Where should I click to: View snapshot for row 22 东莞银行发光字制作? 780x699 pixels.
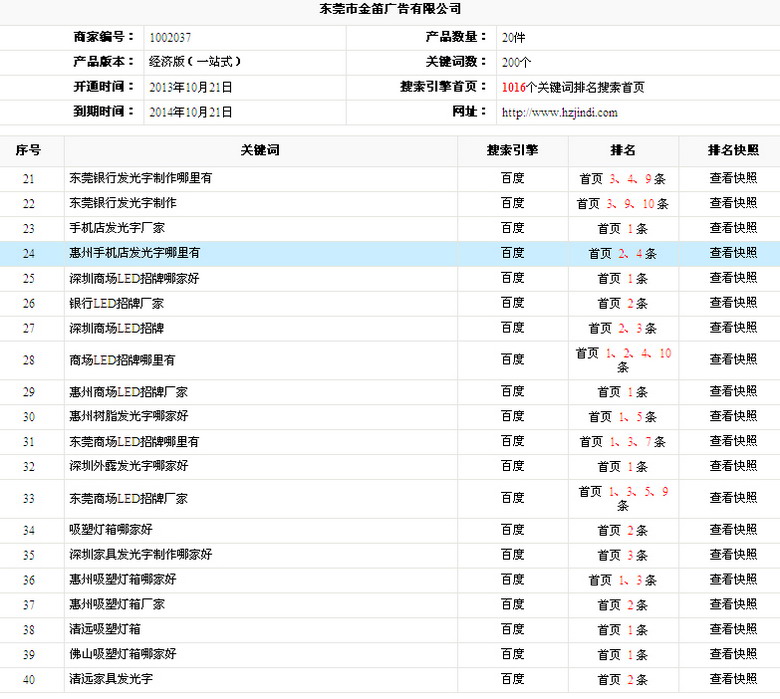(733, 203)
